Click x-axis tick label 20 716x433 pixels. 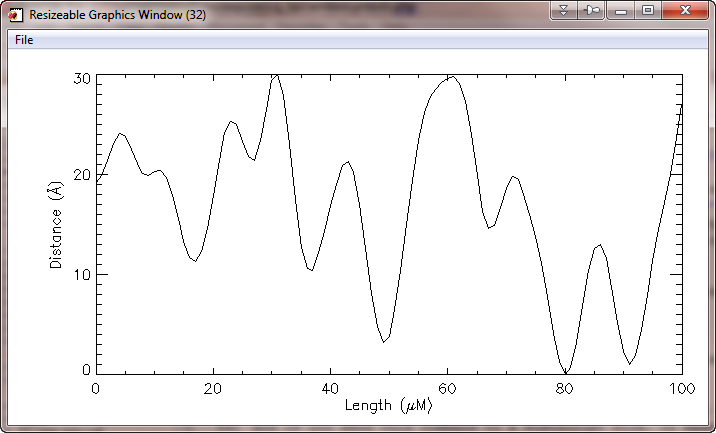pyautogui.click(x=212, y=388)
